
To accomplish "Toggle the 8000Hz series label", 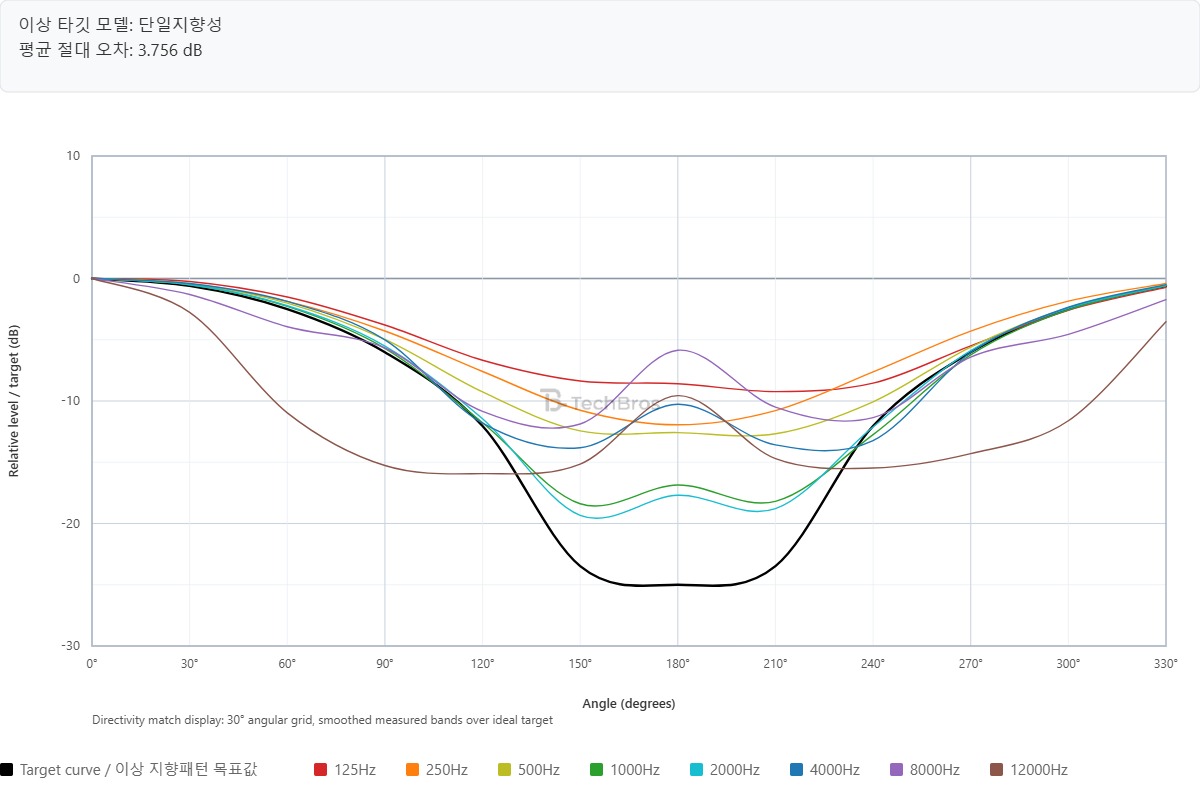I will [935, 770].
